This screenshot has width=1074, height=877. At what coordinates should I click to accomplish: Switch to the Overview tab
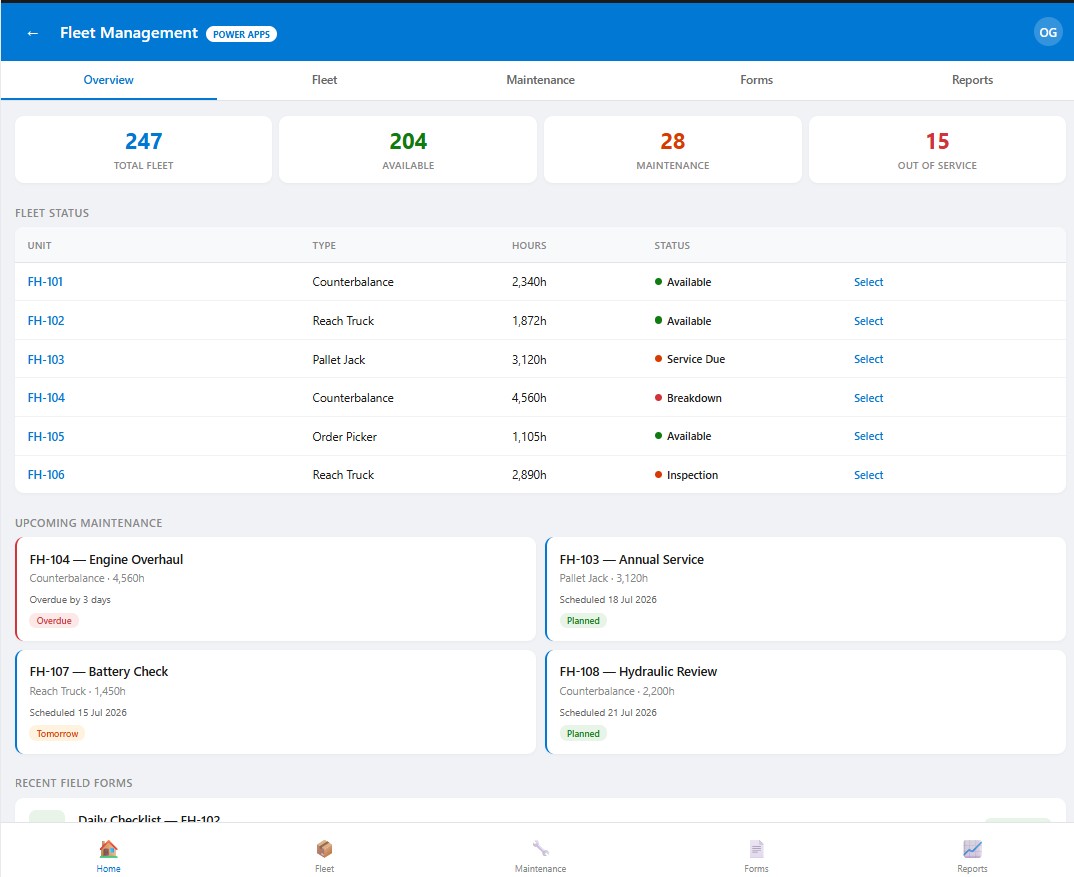point(108,80)
